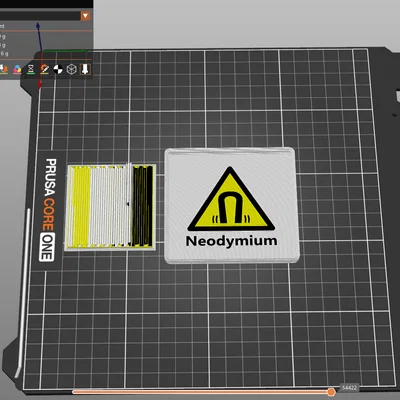This screenshot has height=400, width=400.
Task: Toggle the shells wireframe cube icon
Action: coord(72,69)
